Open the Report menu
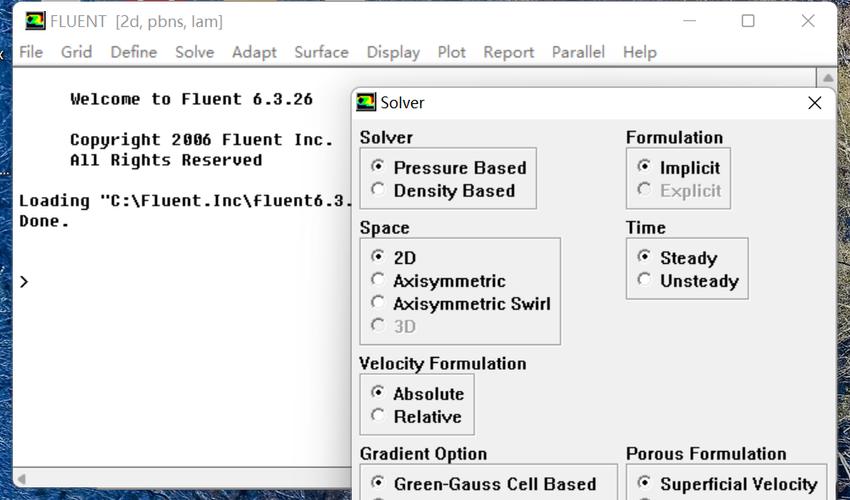850x500 pixels. tap(508, 52)
